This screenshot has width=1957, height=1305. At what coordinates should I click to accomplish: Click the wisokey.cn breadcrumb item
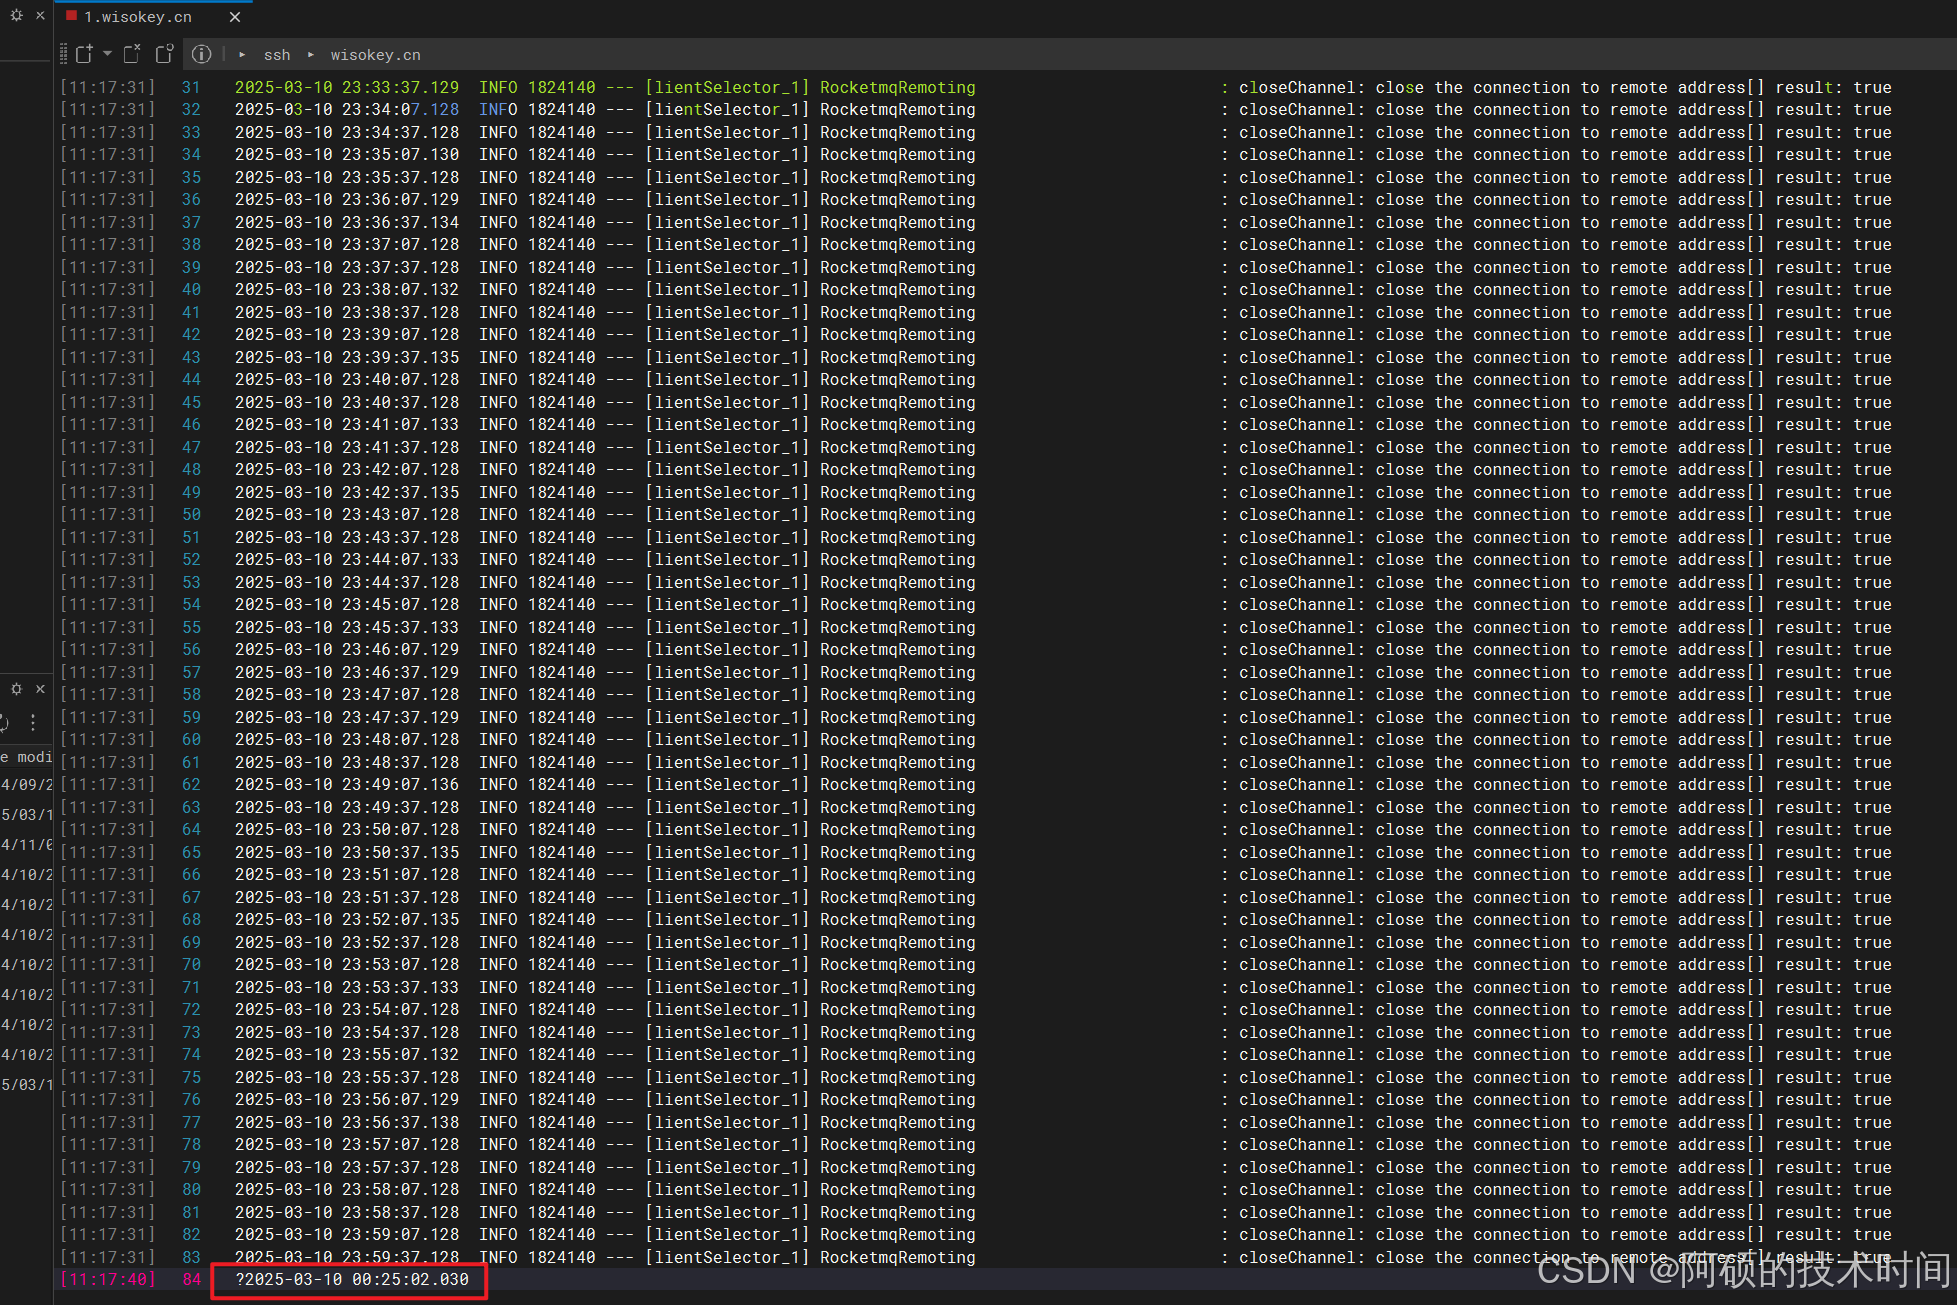tap(375, 55)
